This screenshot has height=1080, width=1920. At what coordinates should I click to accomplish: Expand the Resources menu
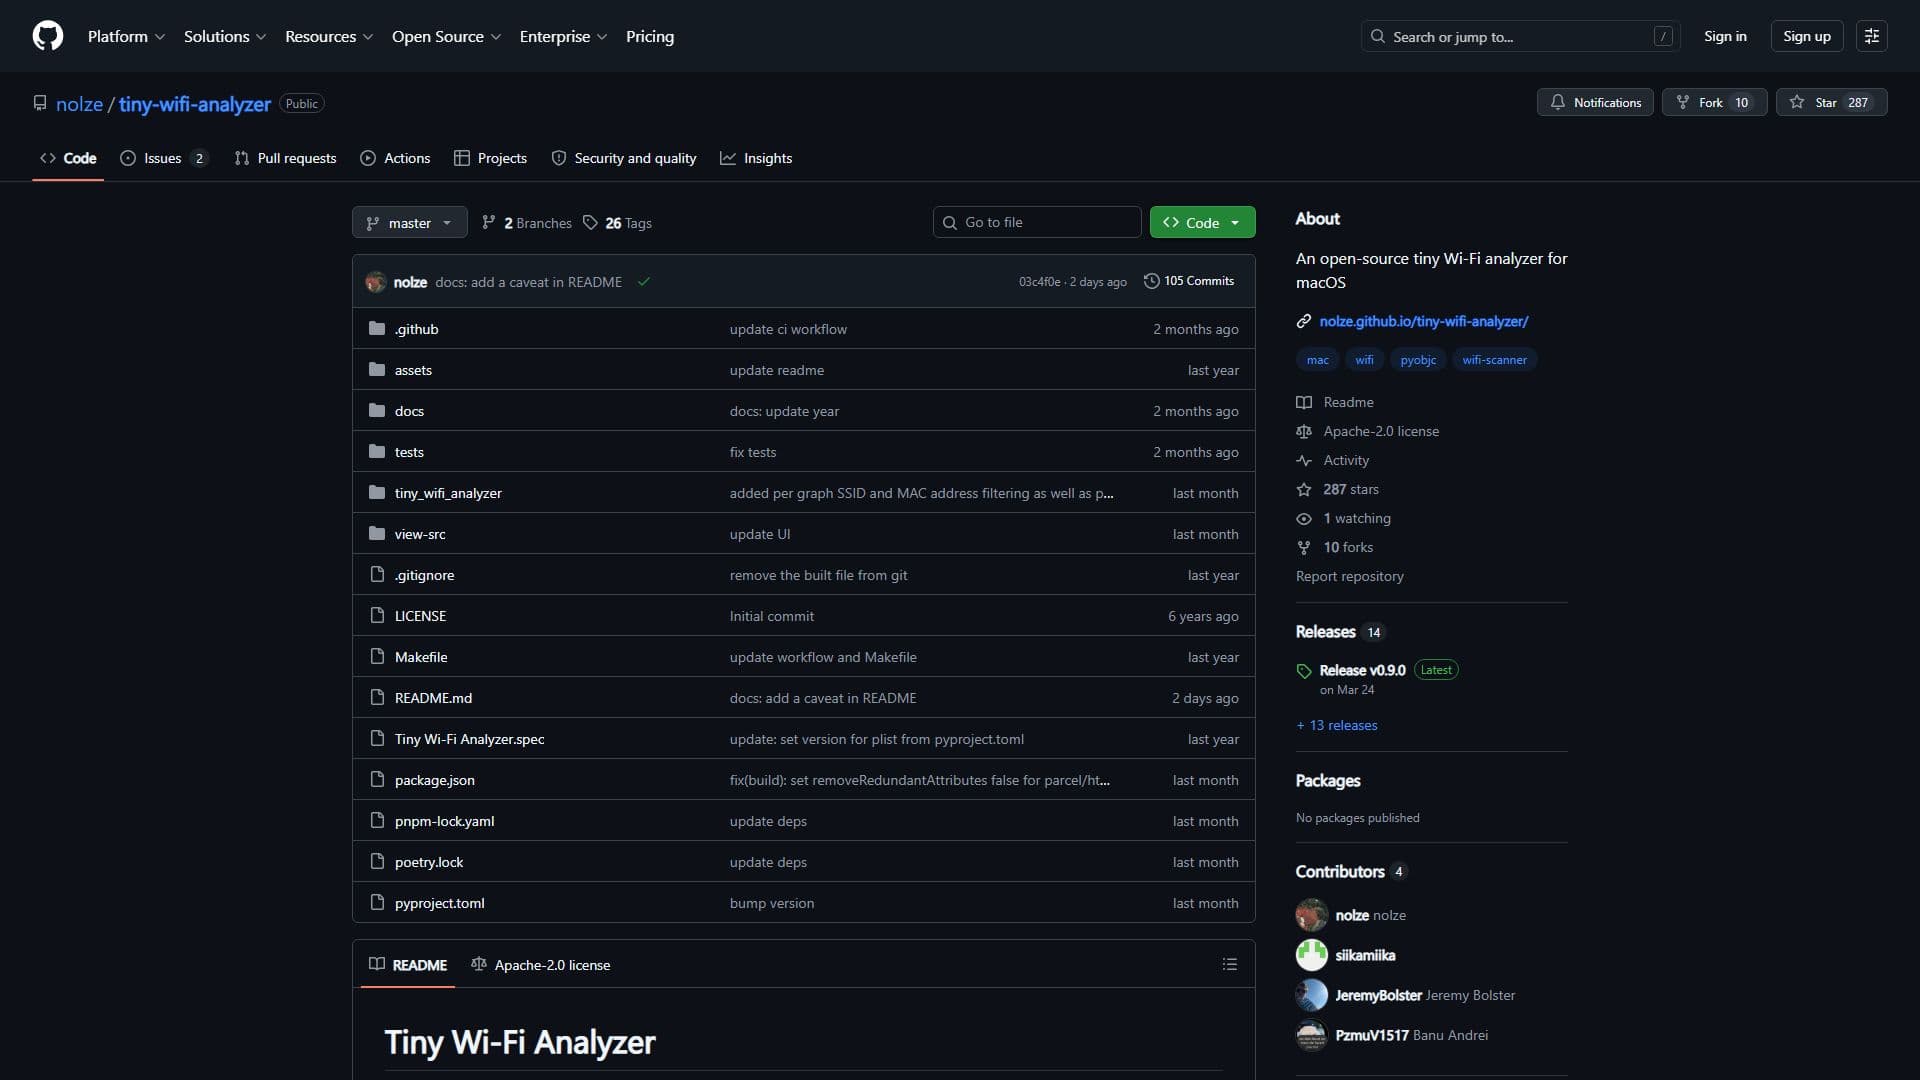(x=329, y=36)
